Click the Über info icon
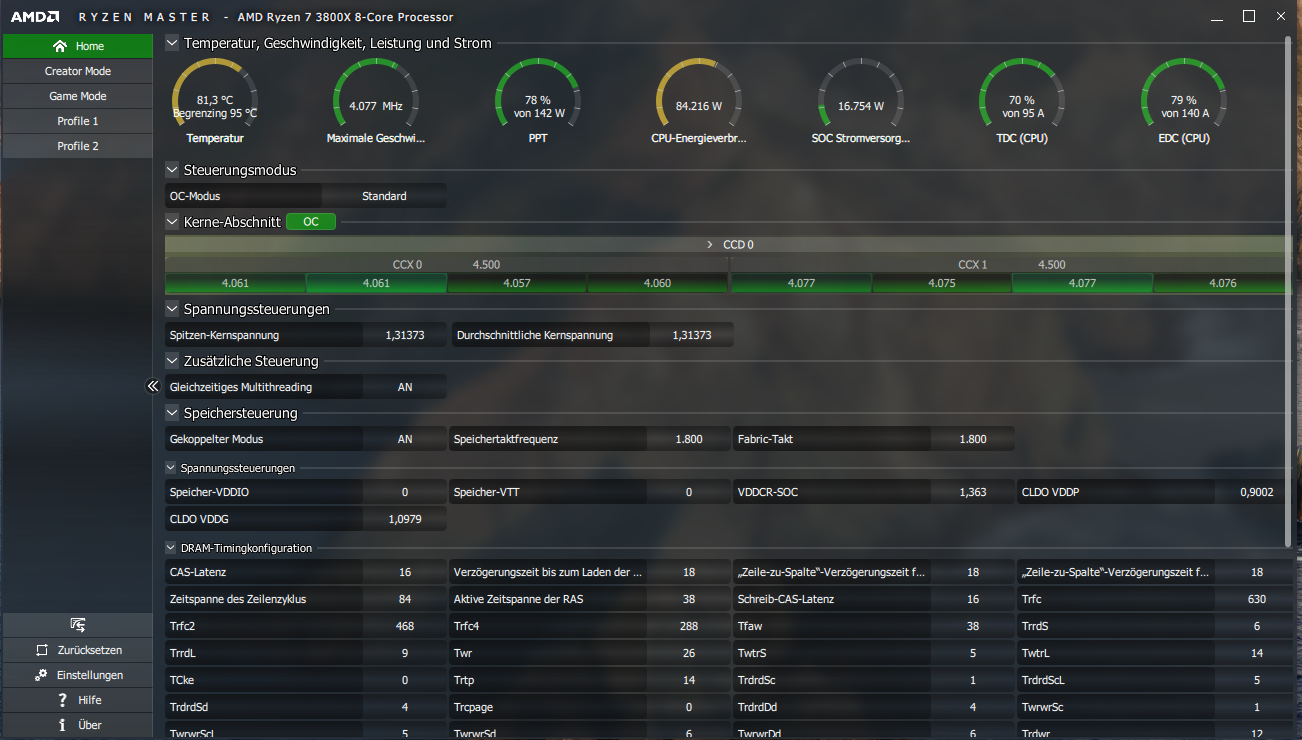1302x740 pixels. 62,725
